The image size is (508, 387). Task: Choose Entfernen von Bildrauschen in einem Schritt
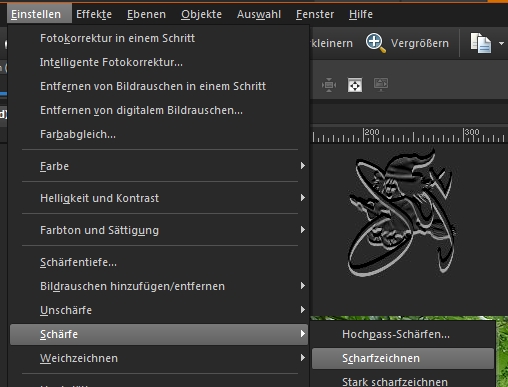coord(159,86)
